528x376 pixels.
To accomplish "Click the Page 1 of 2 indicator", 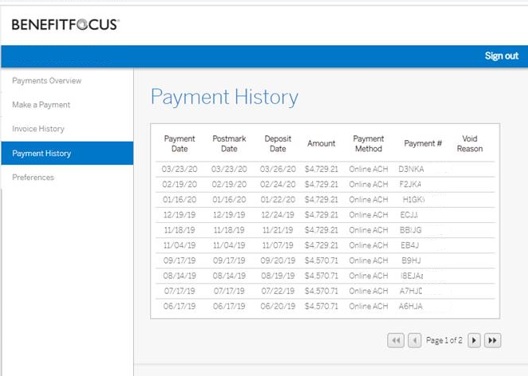I will 444,340.
